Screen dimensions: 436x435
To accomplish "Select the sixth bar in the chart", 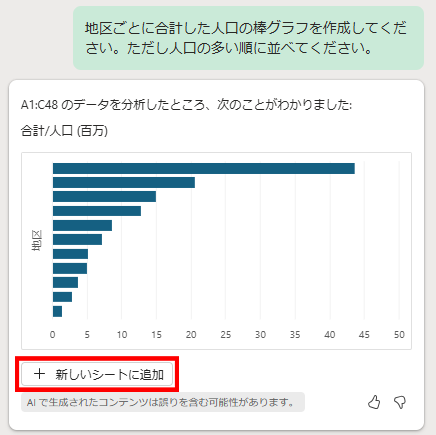I will pyautogui.click(x=77, y=240).
